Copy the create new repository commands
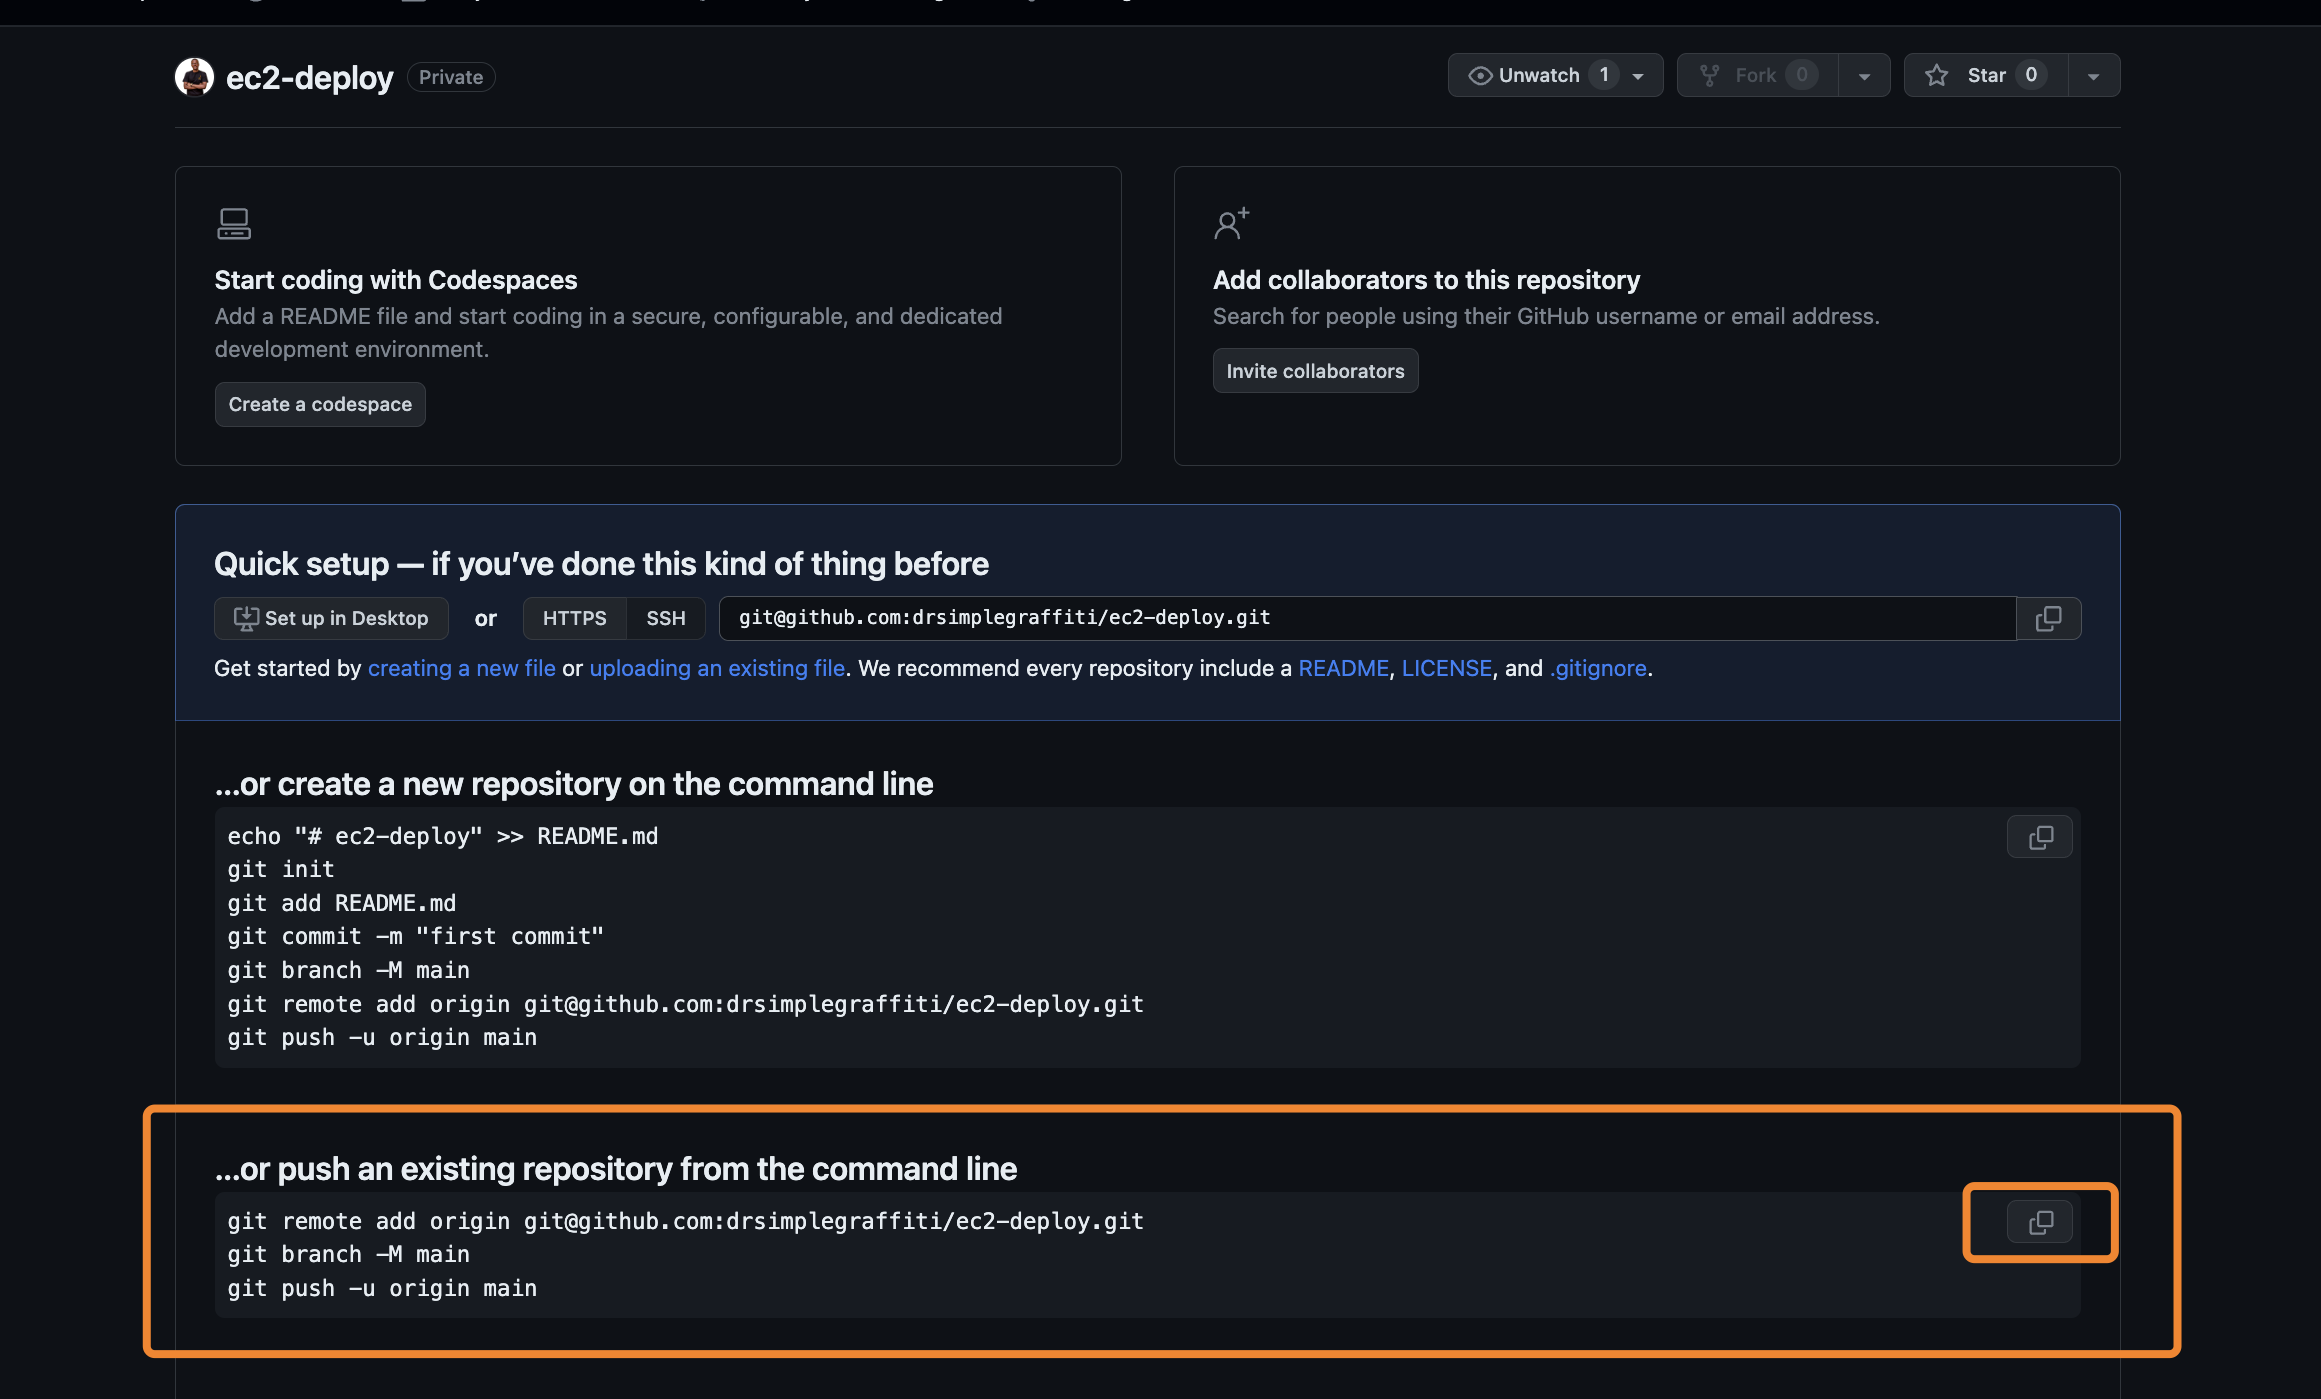 [2040, 837]
